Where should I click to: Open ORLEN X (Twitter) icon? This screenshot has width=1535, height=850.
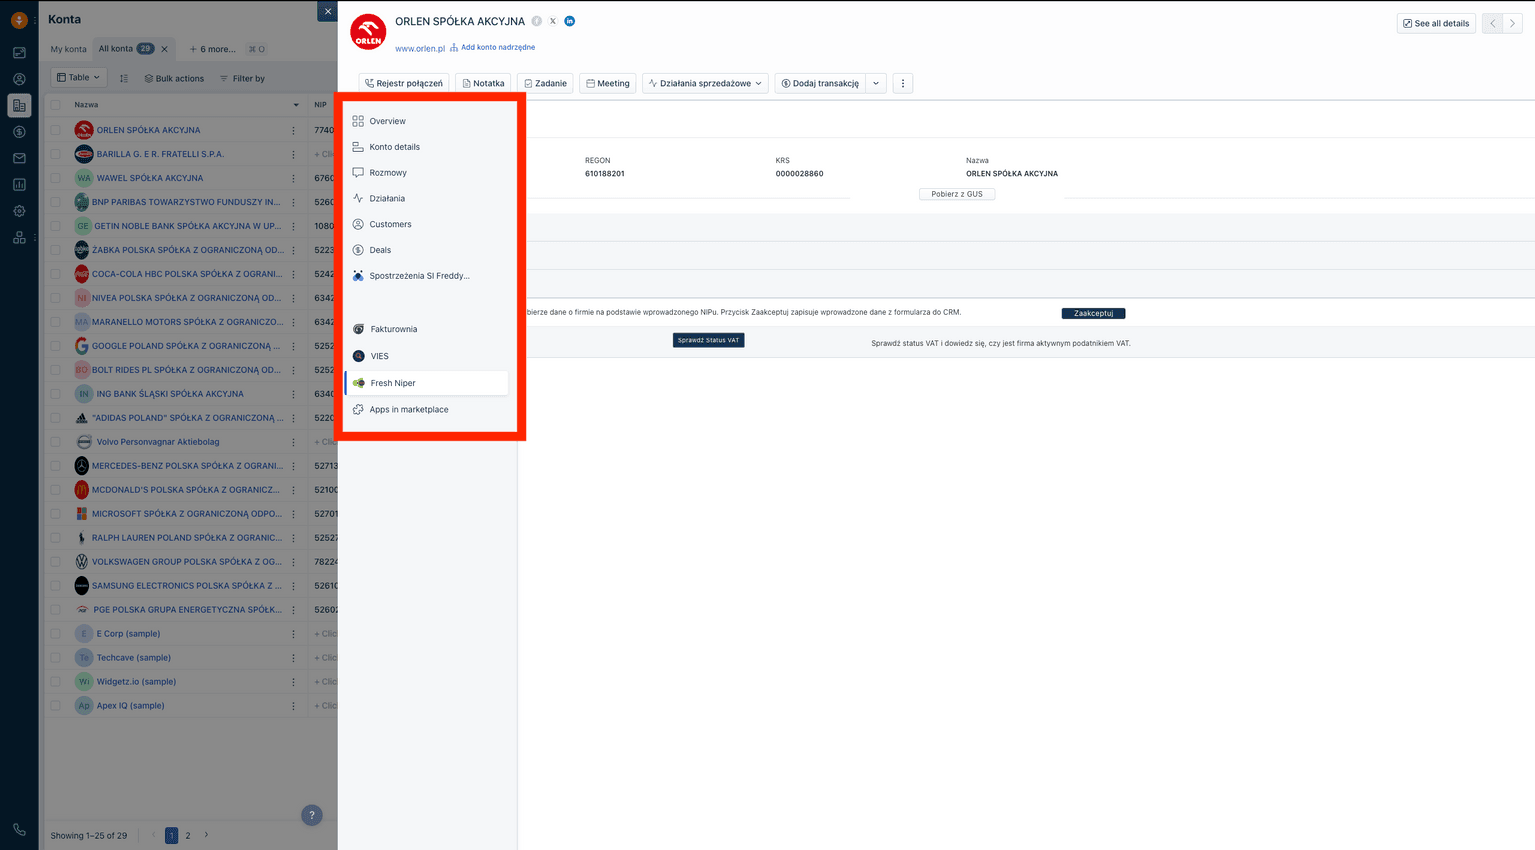553,21
